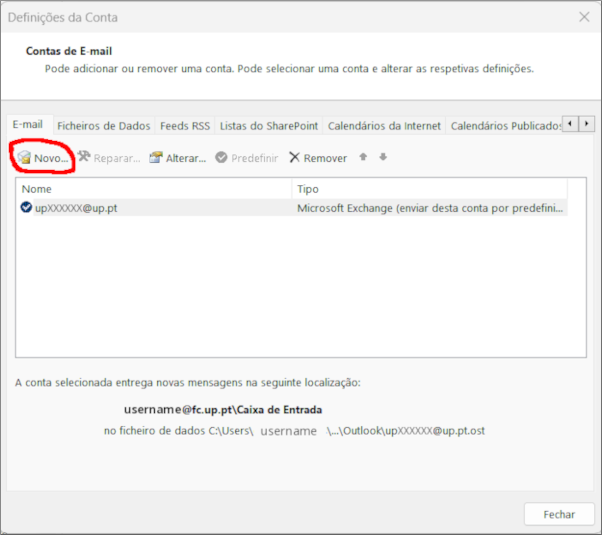Click the Alterar... change account button
The image size is (602, 535).
point(178,158)
